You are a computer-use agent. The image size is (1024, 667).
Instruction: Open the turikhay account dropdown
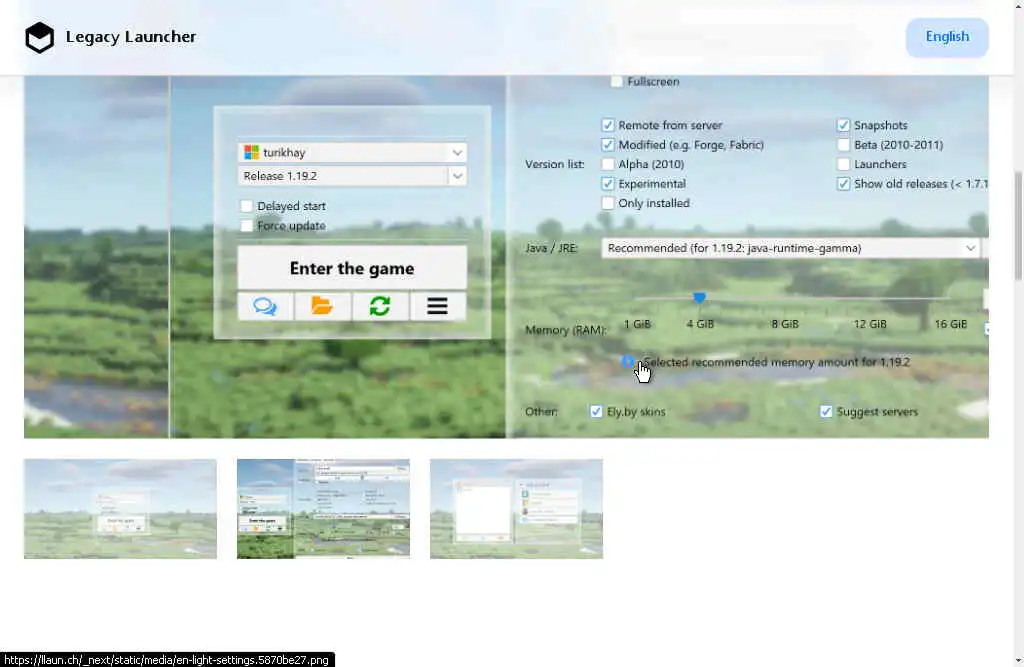352,152
